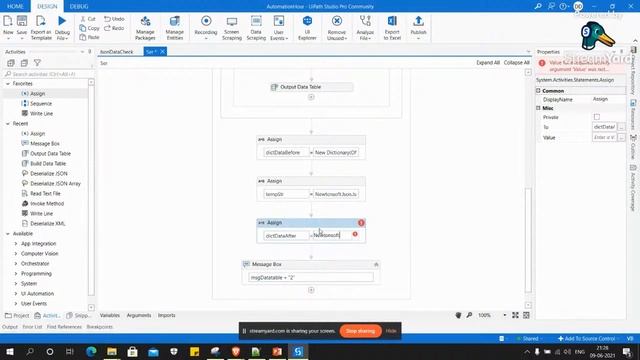Toggle the Private checkbox
640x360 pixels.
click(x=597, y=117)
